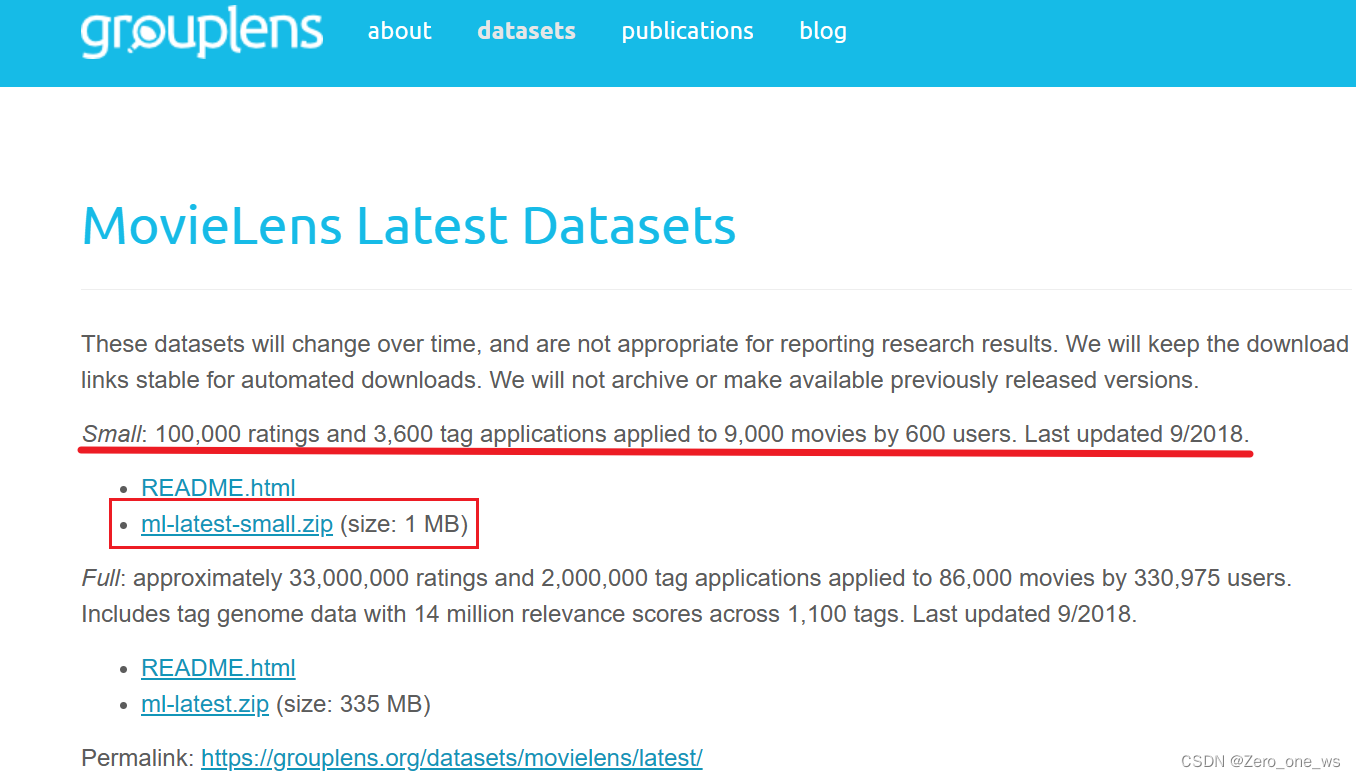Open README.html under the Full dataset
The image size is (1356, 779).
[x=218, y=668]
